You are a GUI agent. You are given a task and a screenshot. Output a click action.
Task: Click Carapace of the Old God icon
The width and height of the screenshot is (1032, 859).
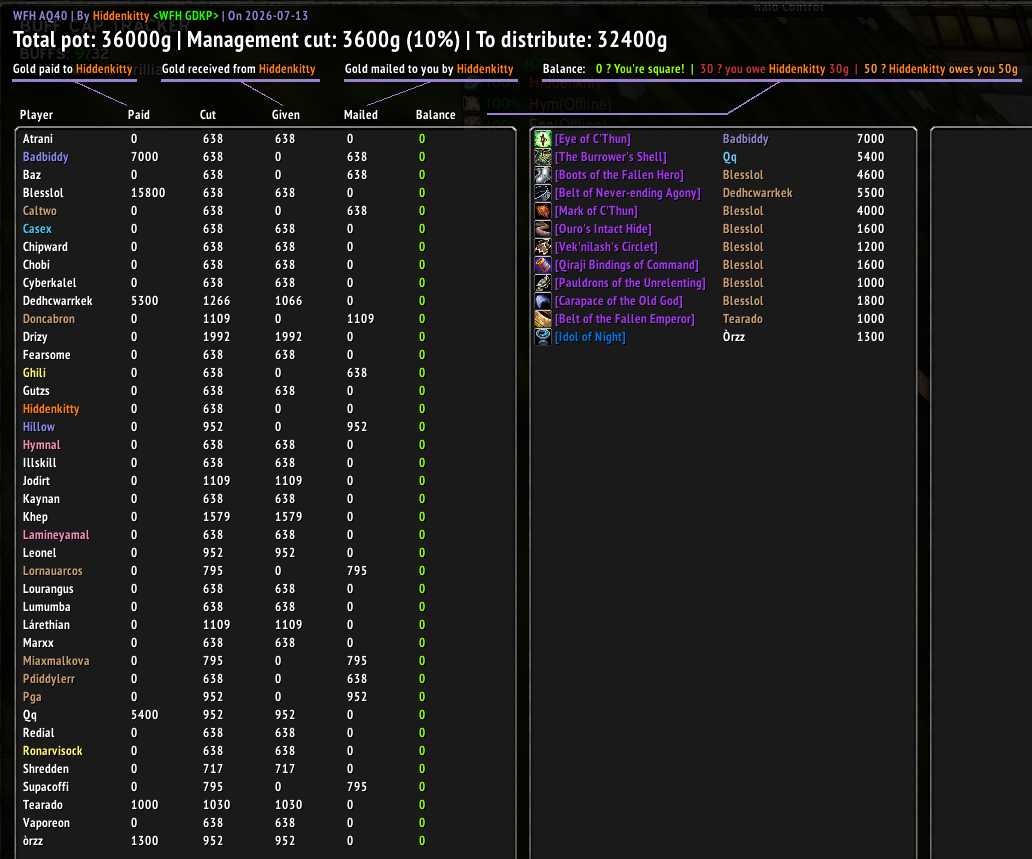click(x=542, y=301)
